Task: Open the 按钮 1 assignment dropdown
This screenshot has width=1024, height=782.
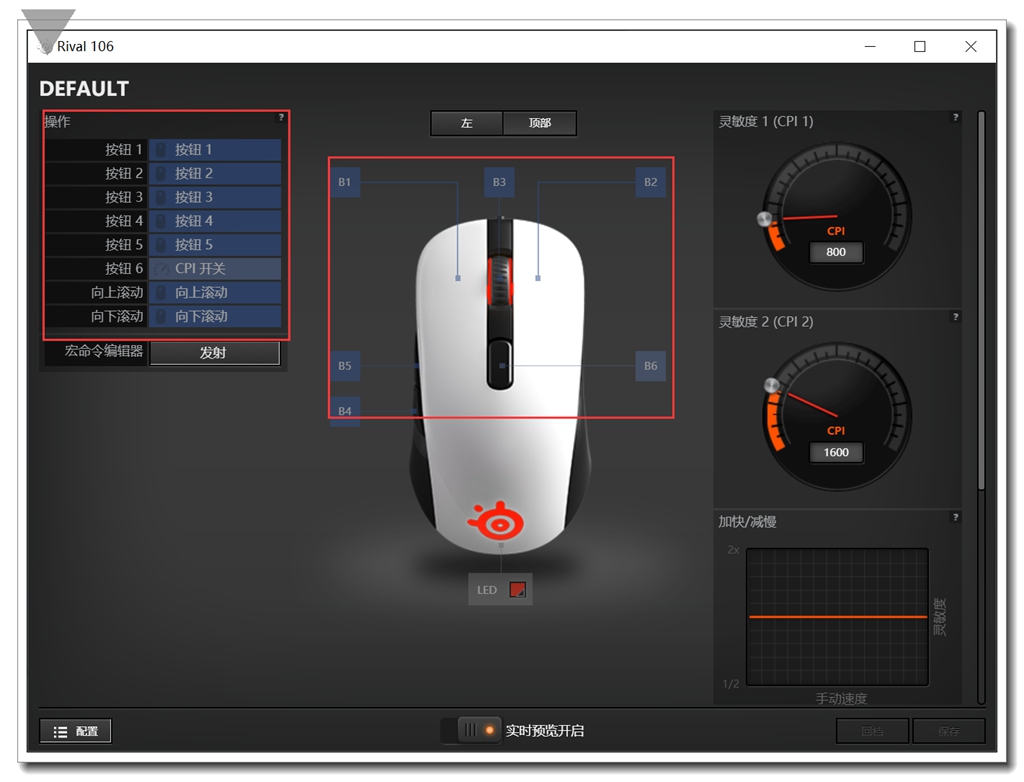Action: pos(215,149)
